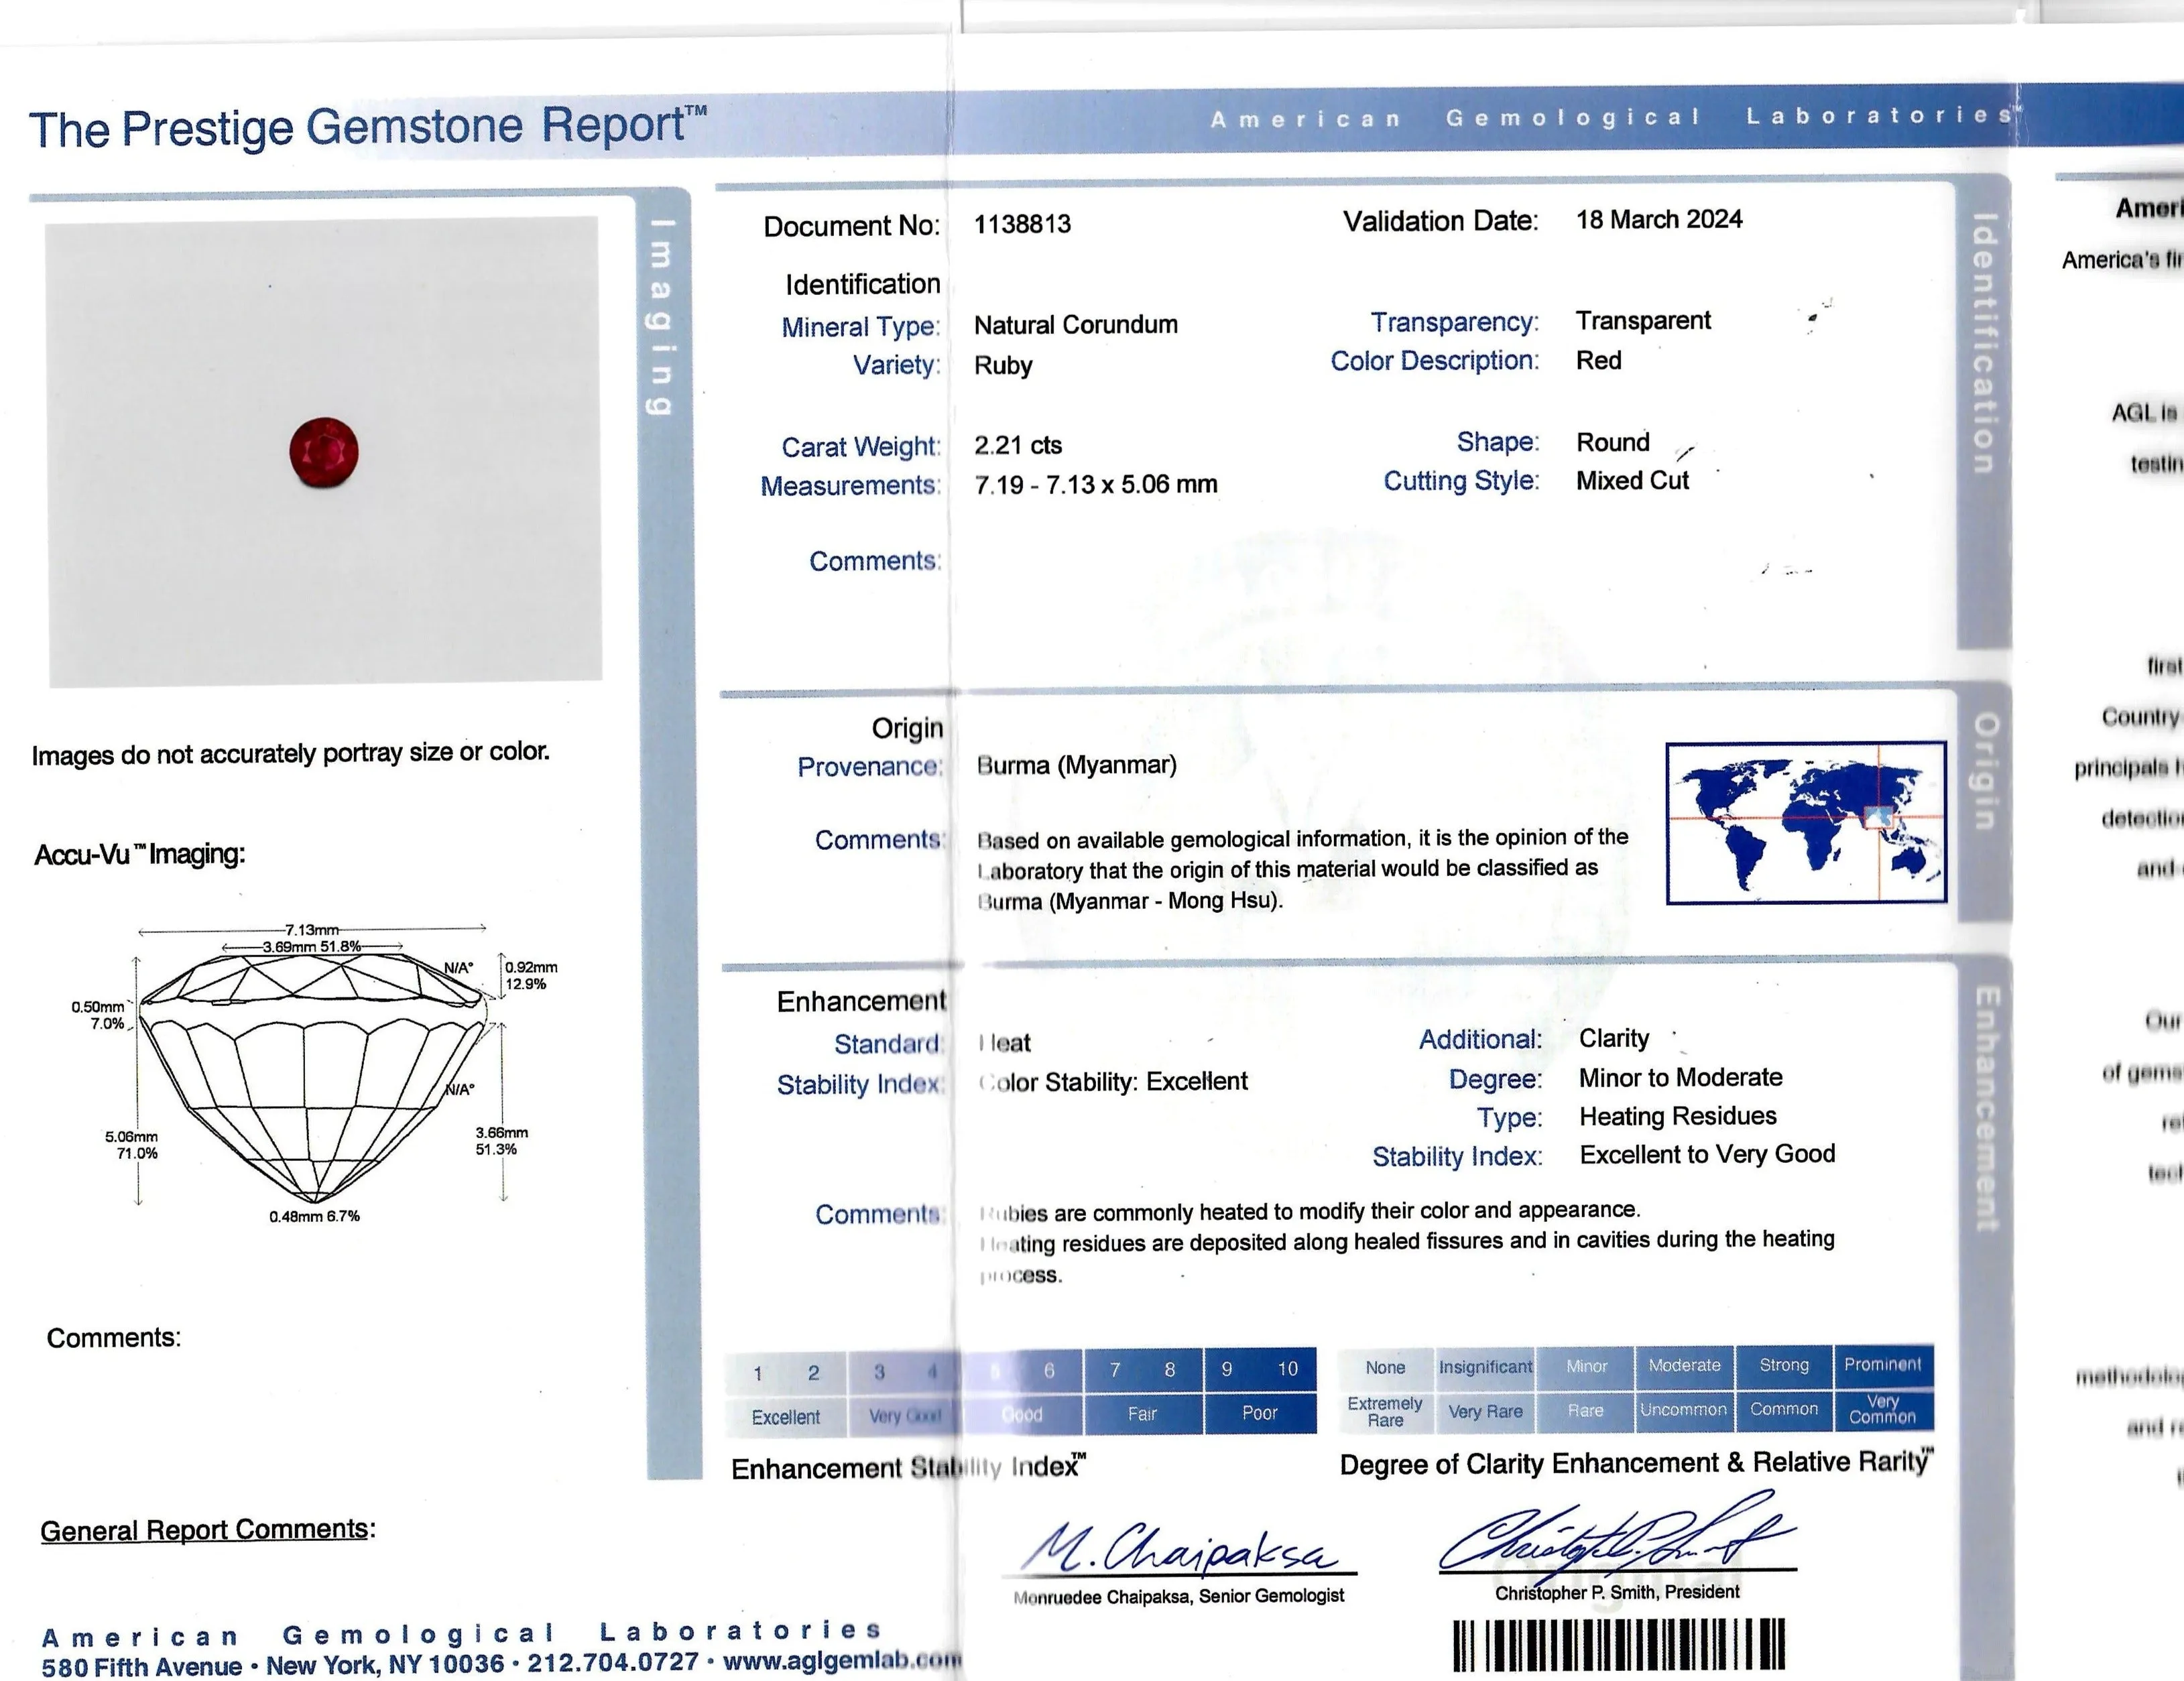Click the Accu-Vu Imaging label
2184x1681 pixels.
pos(140,855)
